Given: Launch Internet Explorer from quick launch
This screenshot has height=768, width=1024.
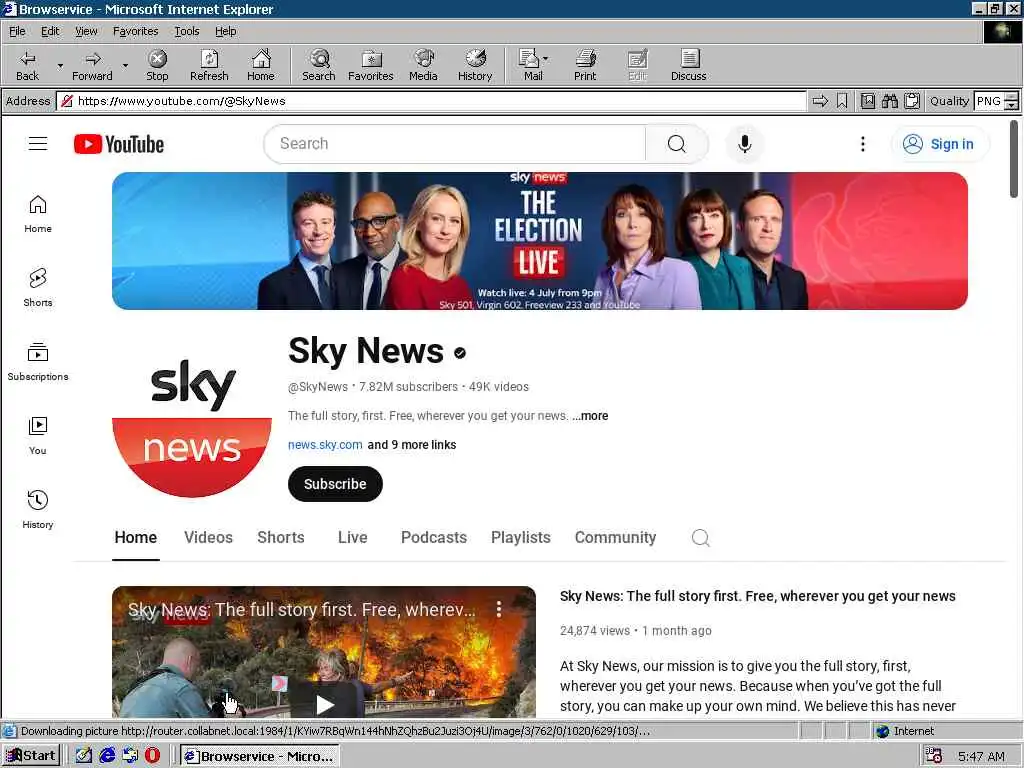Looking at the screenshot, I should pyautogui.click(x=106, y=756).
